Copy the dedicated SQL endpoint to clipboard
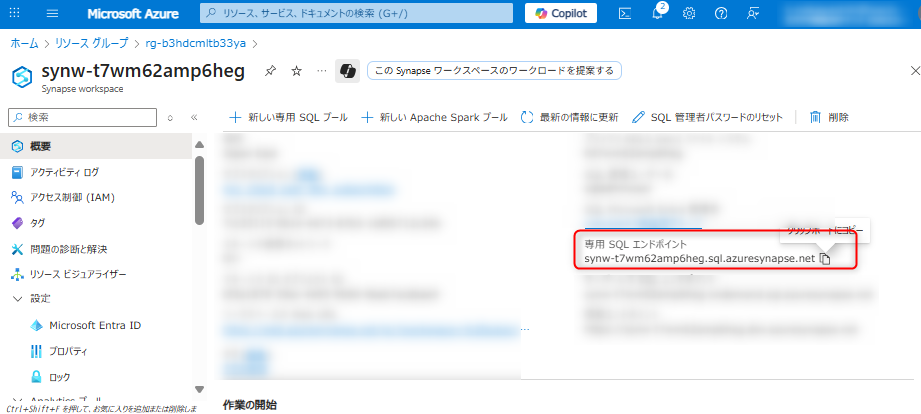The image size is (921, 414). [x=825, y=259]
